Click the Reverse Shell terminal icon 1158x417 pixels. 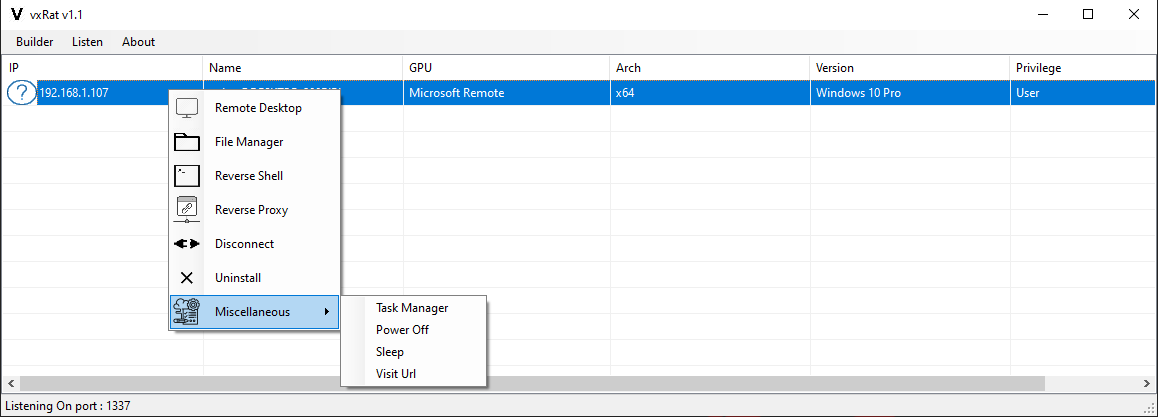pos(187,176)
